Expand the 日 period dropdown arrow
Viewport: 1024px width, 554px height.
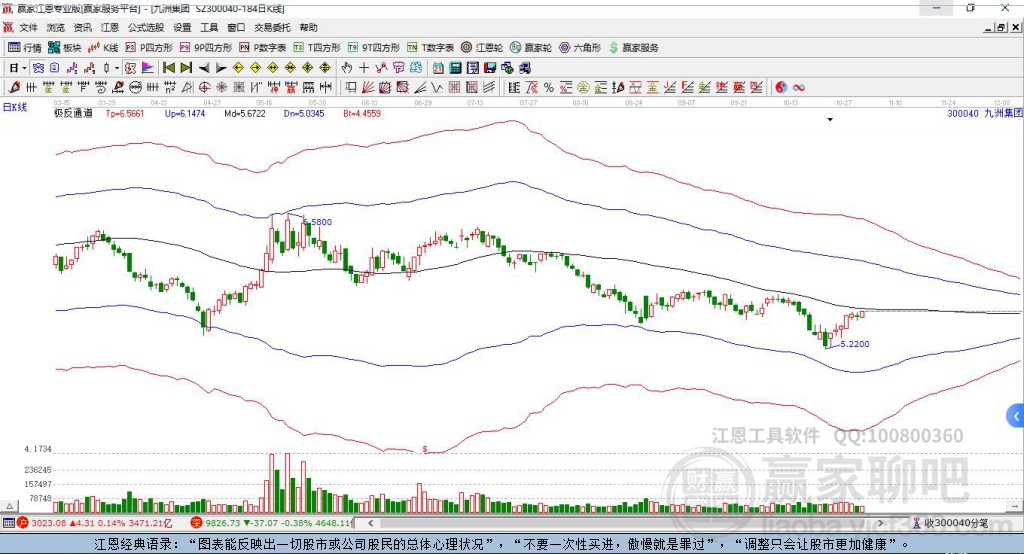tap(24, 68)
